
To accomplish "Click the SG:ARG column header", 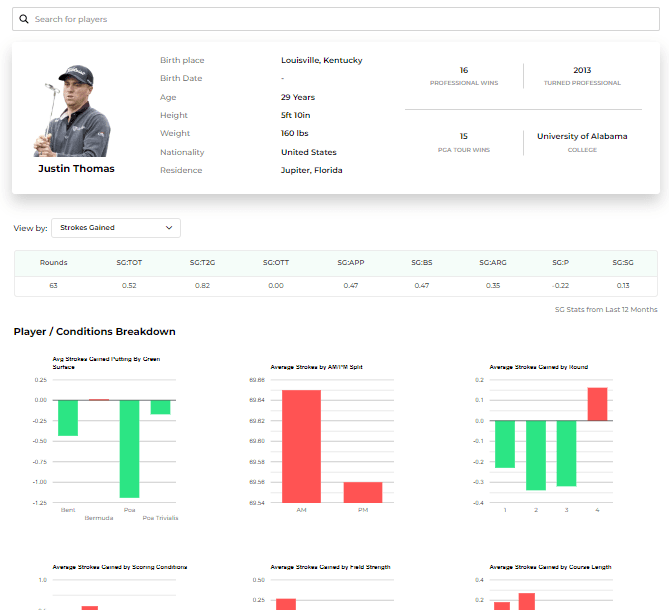I will 493,262.
